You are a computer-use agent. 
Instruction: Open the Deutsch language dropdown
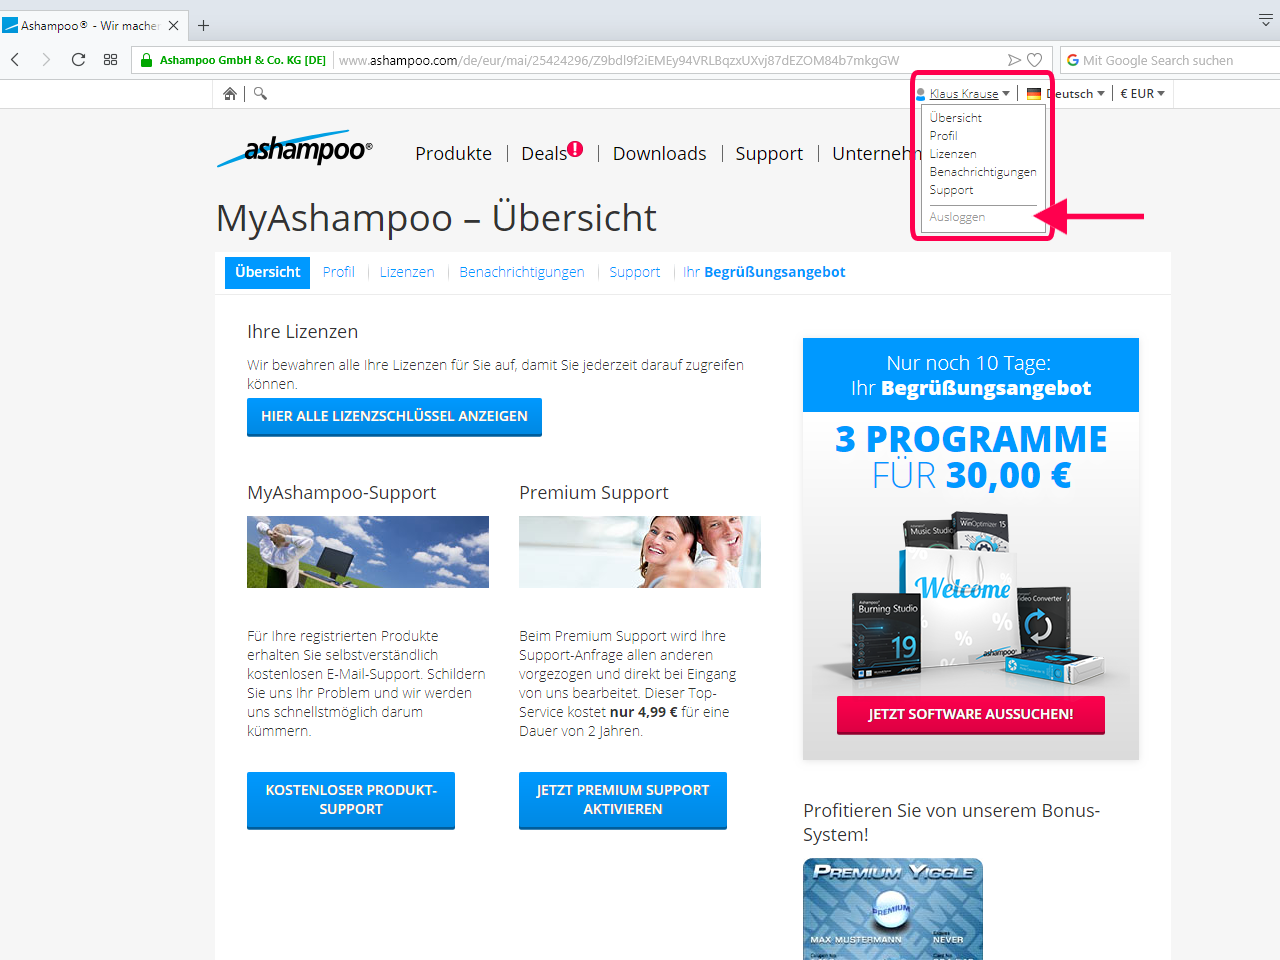tap(1066, 93)
